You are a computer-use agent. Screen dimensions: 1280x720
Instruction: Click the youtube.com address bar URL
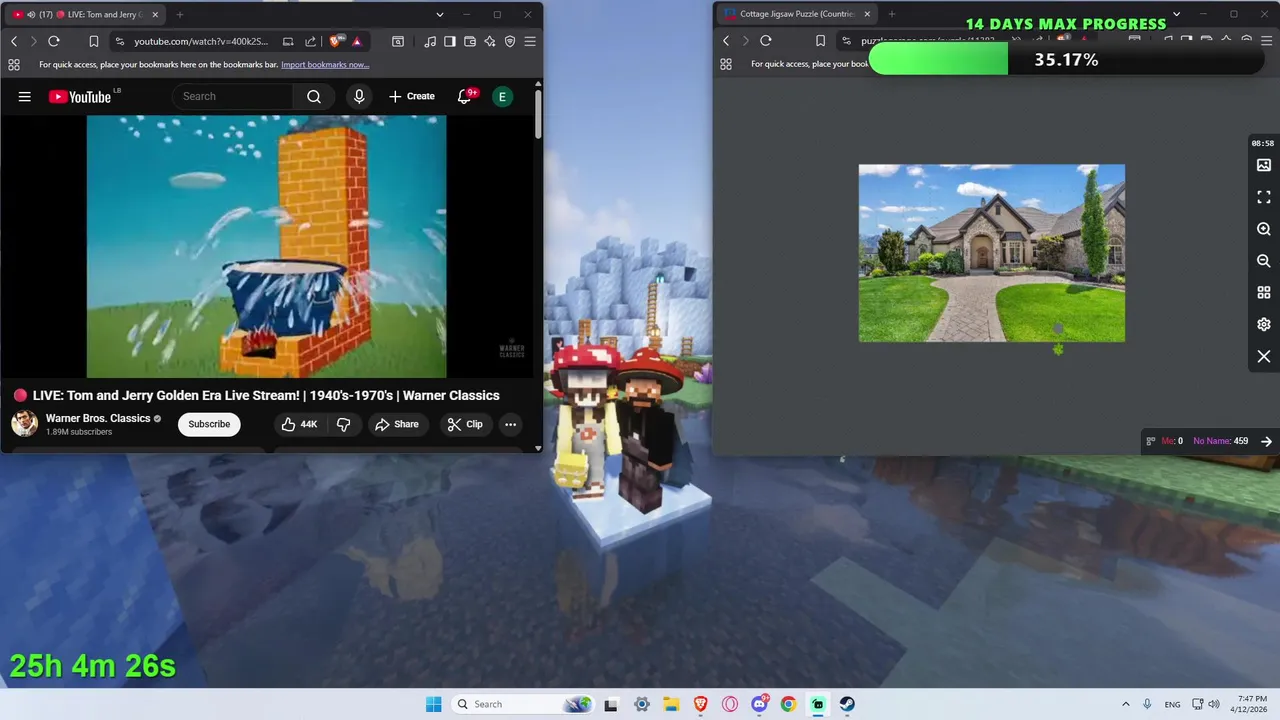point(201,41)
